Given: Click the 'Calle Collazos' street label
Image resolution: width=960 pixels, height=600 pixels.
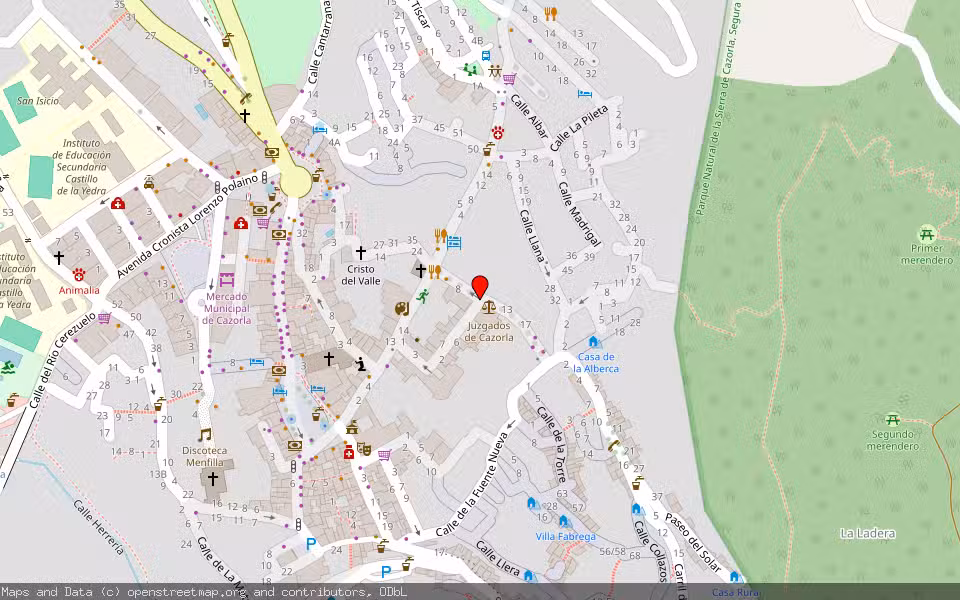Looking at the screenshot, I should pos(650,550).
